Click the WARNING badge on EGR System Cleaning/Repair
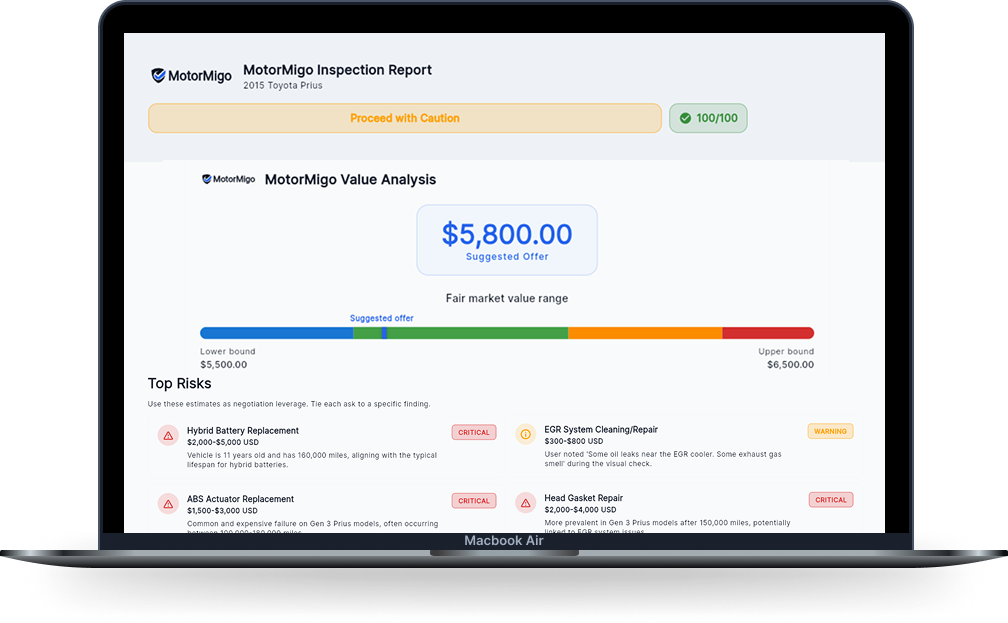 point(830,431)
